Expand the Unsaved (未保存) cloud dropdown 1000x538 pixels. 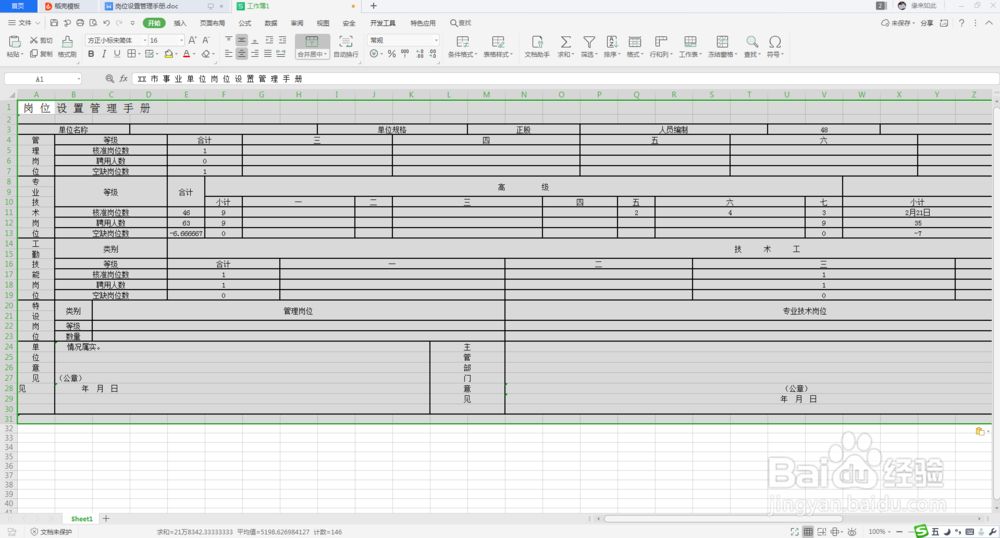[898, 23]
